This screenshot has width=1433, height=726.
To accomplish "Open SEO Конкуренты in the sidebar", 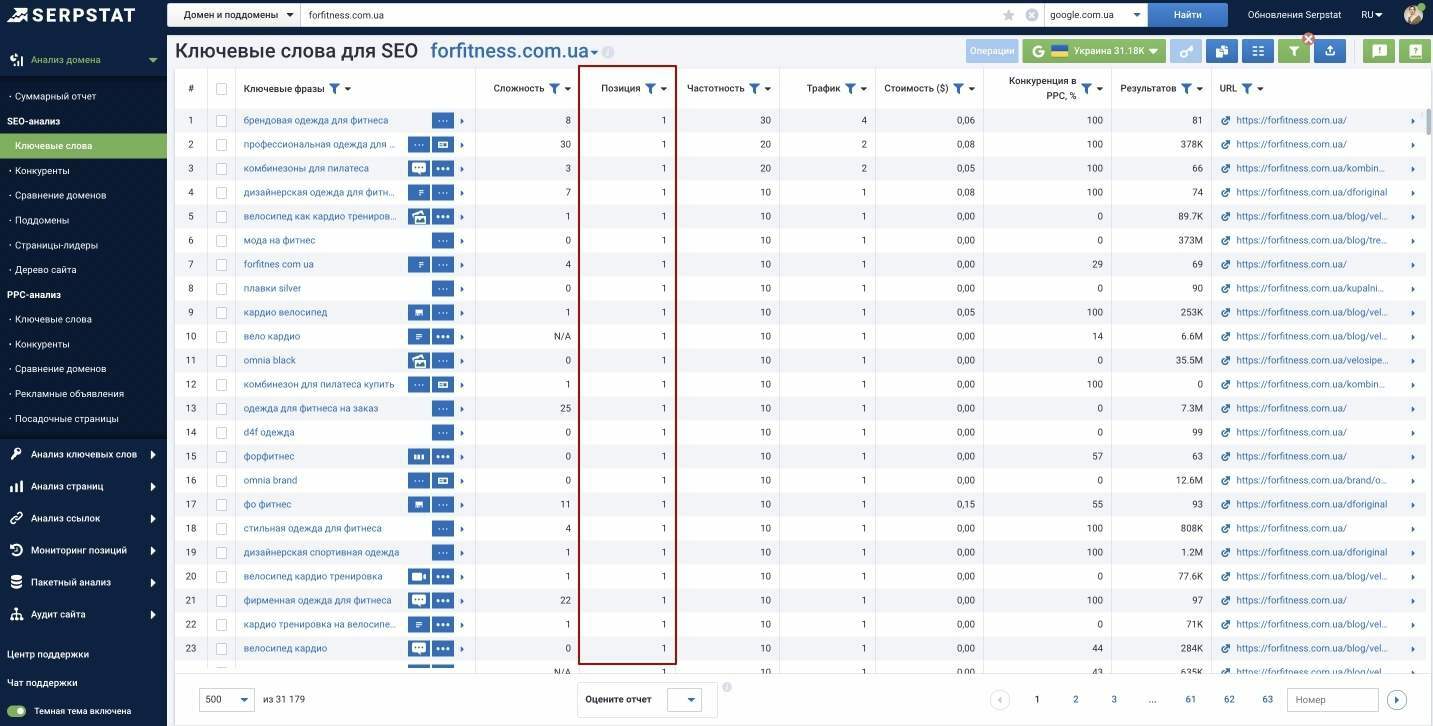I will pos(42,170).
